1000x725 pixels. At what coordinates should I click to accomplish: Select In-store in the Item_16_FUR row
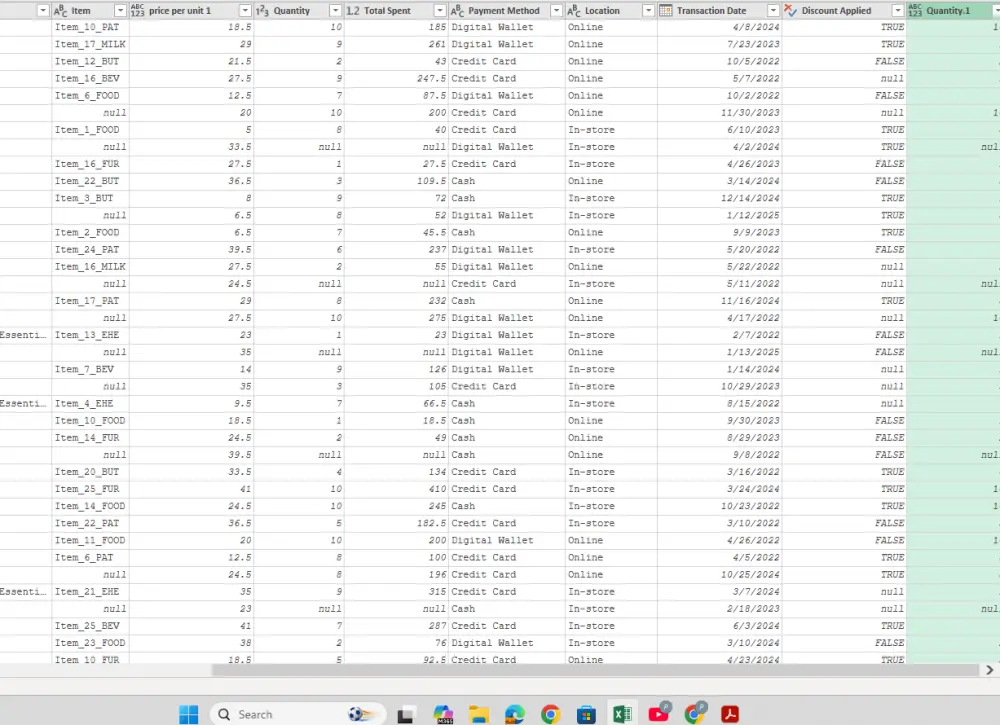click(x=611, y=164)
